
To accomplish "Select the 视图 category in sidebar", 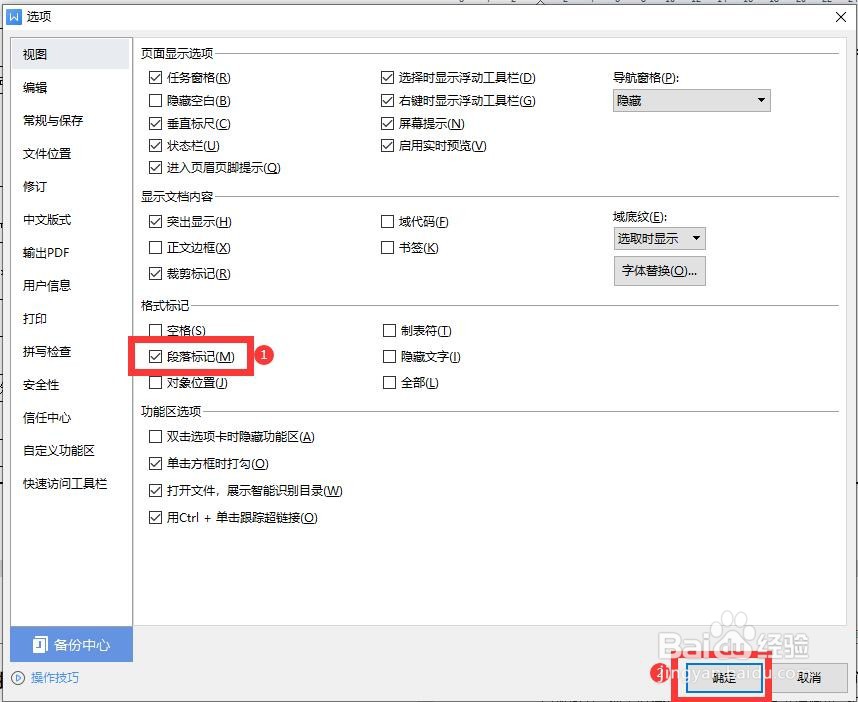I will tap(70, 54).
